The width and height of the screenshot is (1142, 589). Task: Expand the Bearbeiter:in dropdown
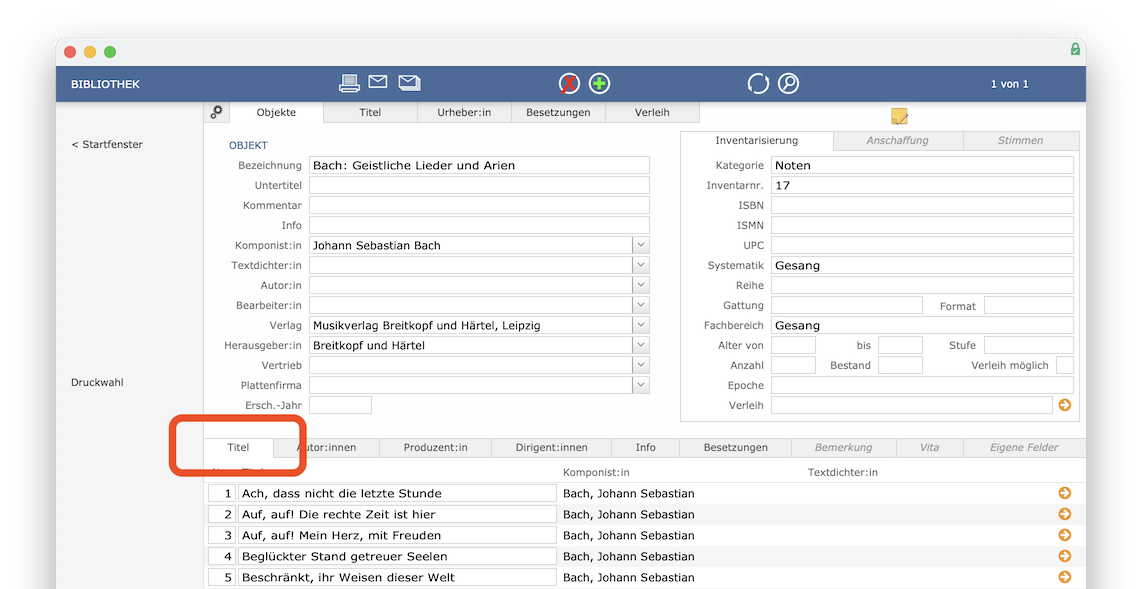(x=641, y=305)
